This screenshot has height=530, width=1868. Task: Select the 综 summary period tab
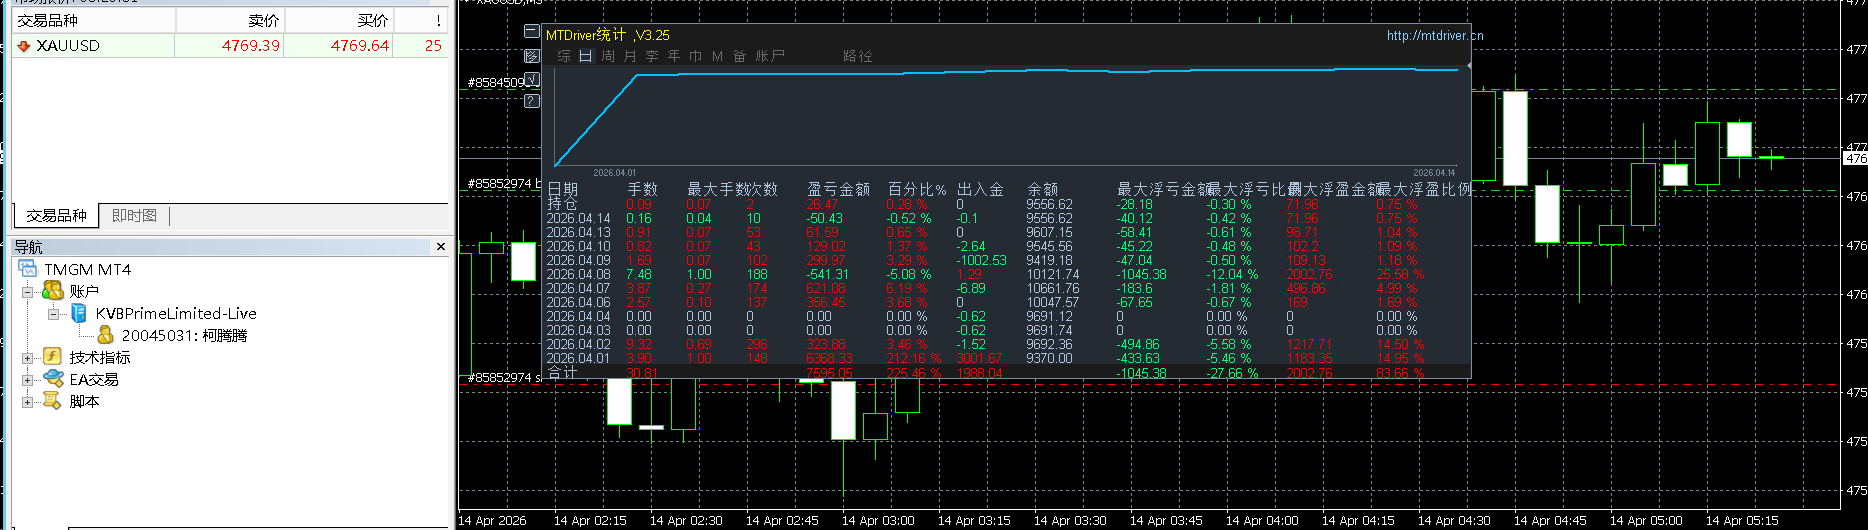(564, 56)
